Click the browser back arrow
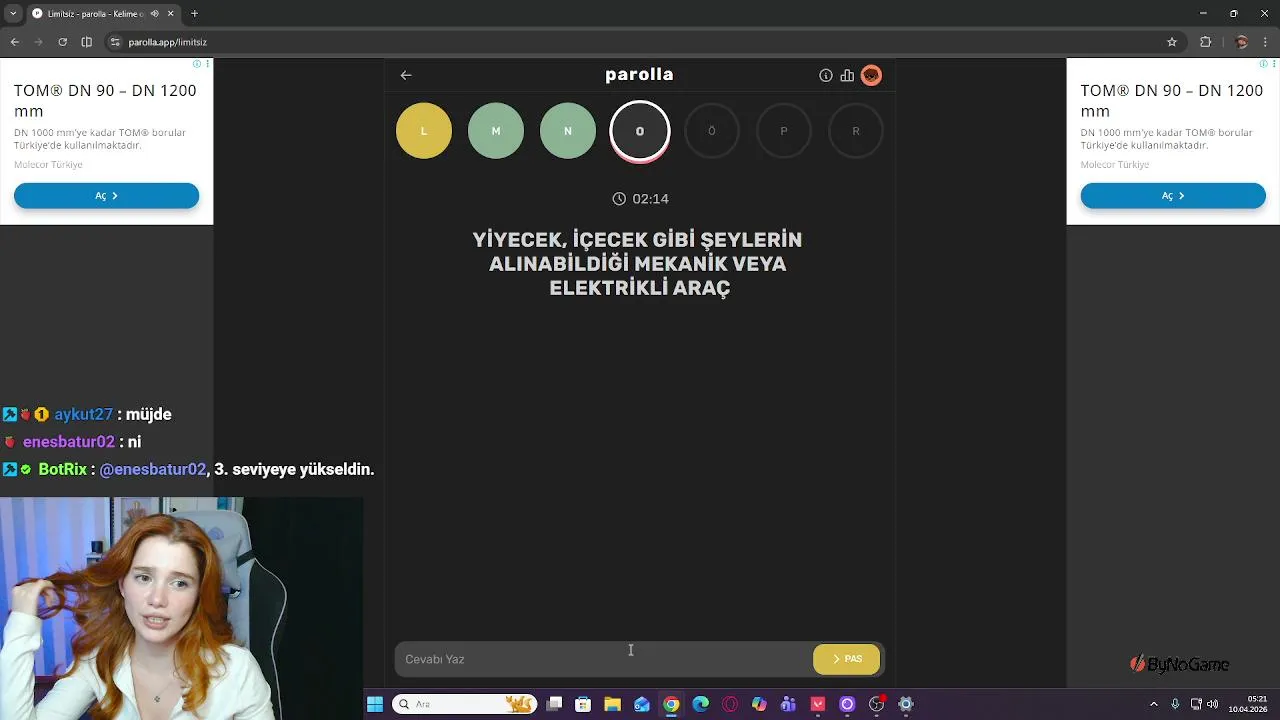1280x720 pixels. tap(15, 42)
